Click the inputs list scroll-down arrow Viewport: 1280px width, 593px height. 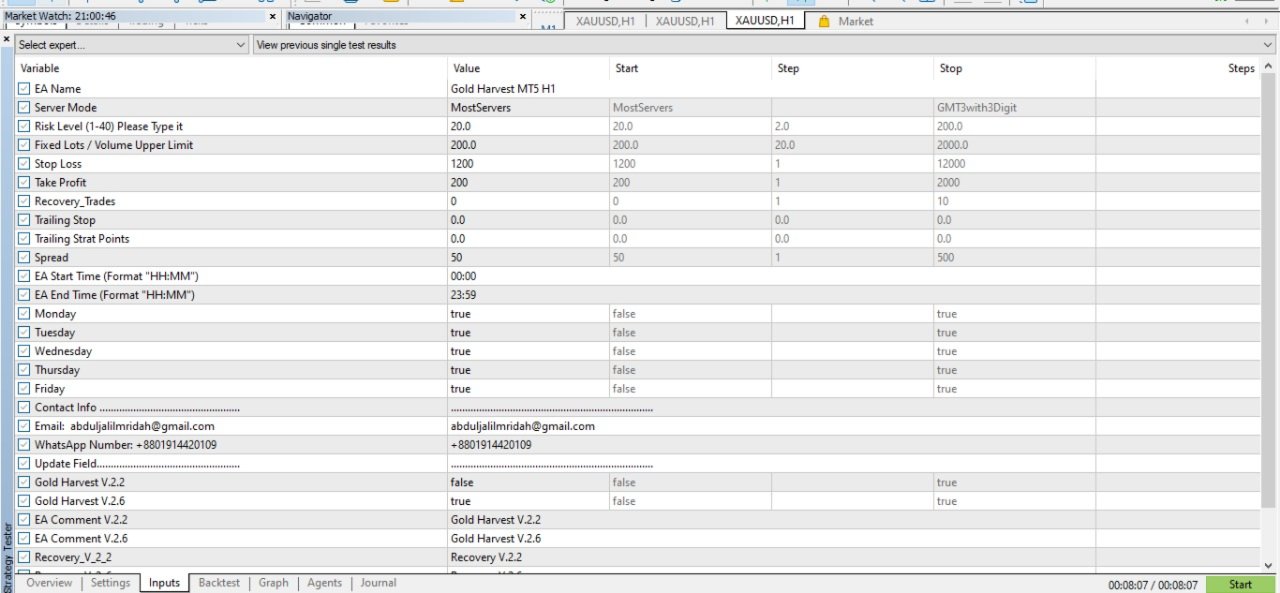pos(1270,565)
